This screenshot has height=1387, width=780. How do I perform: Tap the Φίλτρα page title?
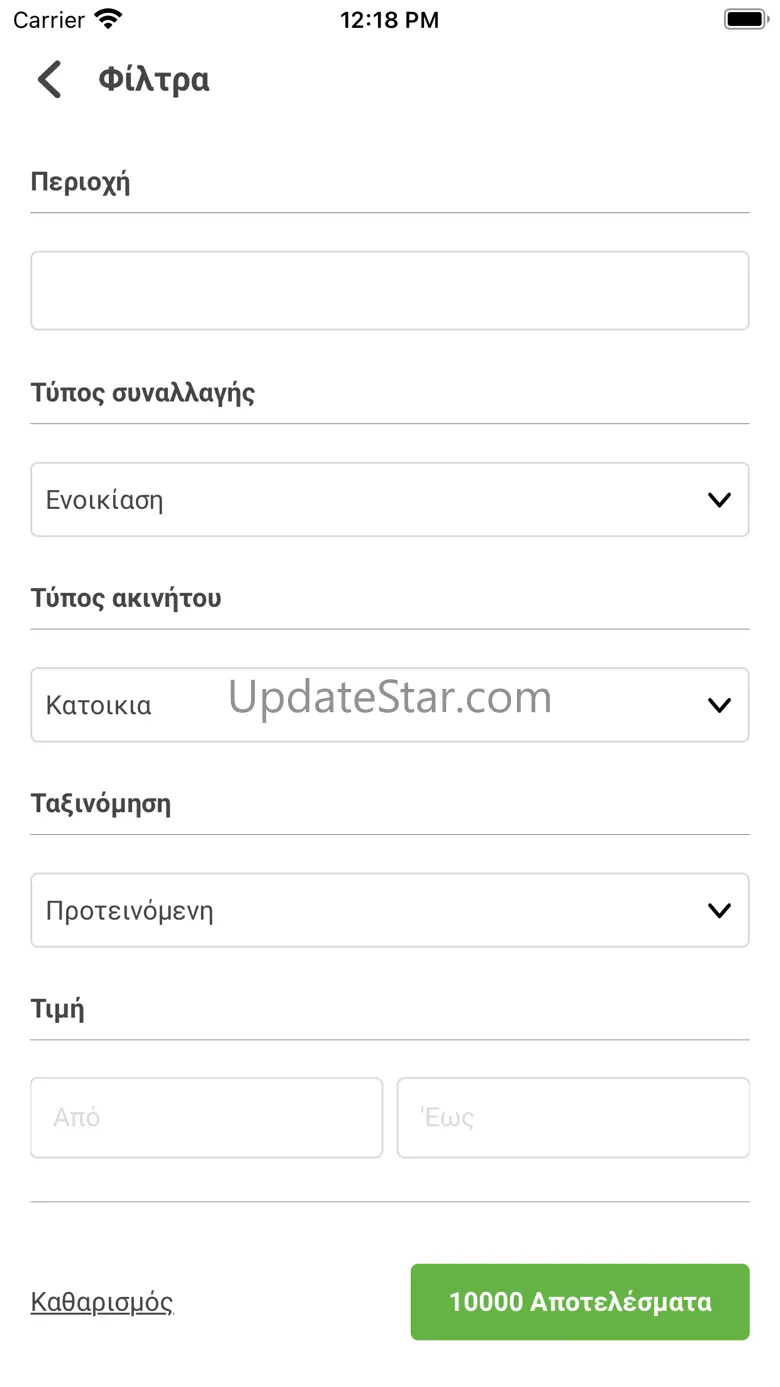(154, 79)
